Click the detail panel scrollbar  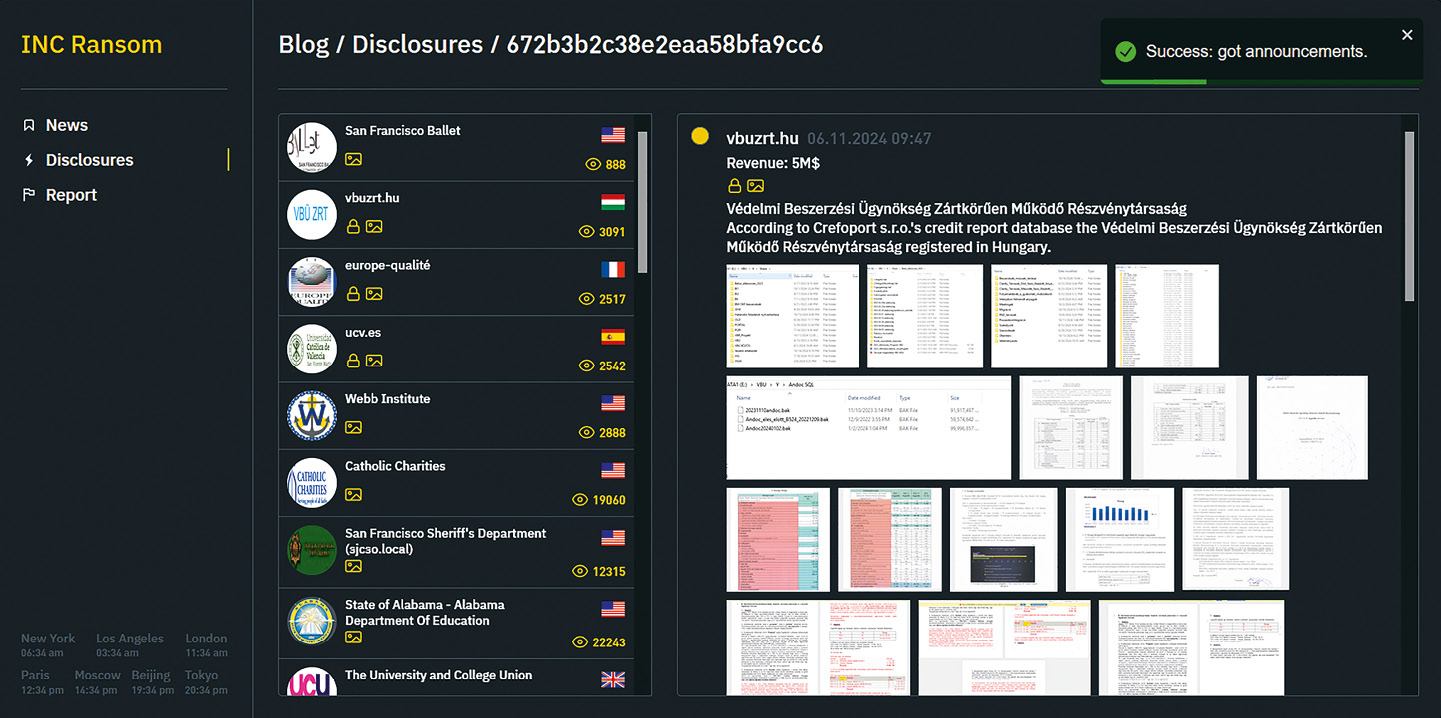click(1410, 215)
